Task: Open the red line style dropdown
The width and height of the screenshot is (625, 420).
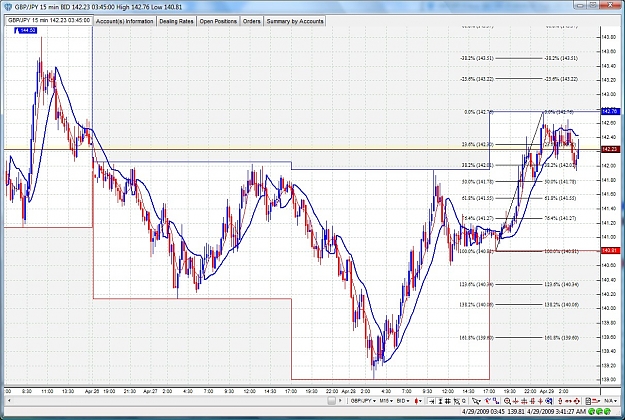Action: tap(596, 401)
